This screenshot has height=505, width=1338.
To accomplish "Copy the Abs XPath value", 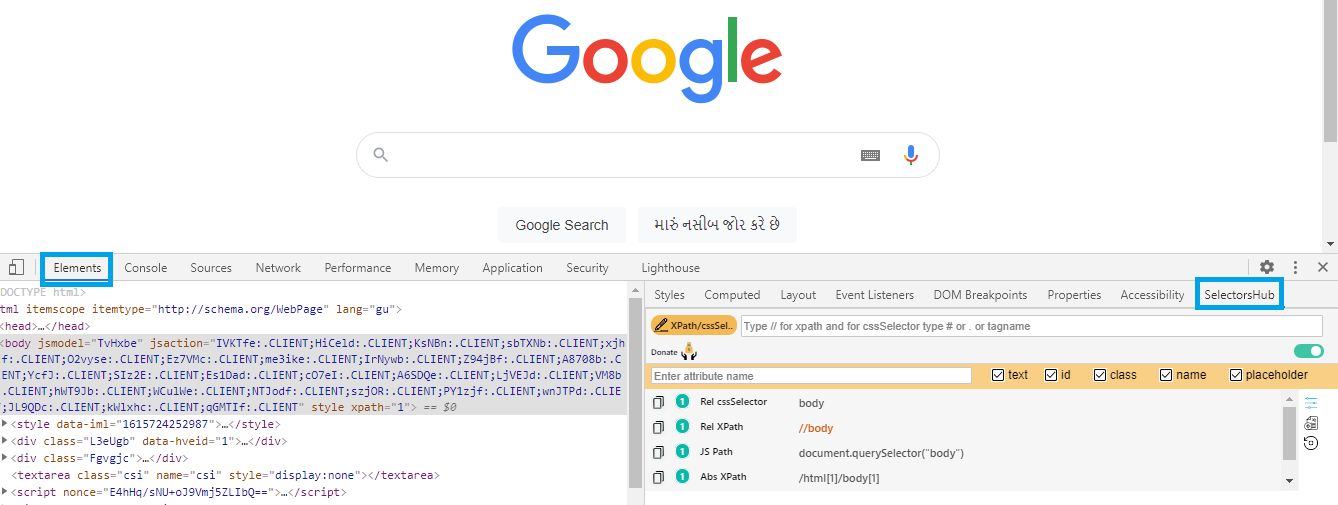I will tap(658, 477).
